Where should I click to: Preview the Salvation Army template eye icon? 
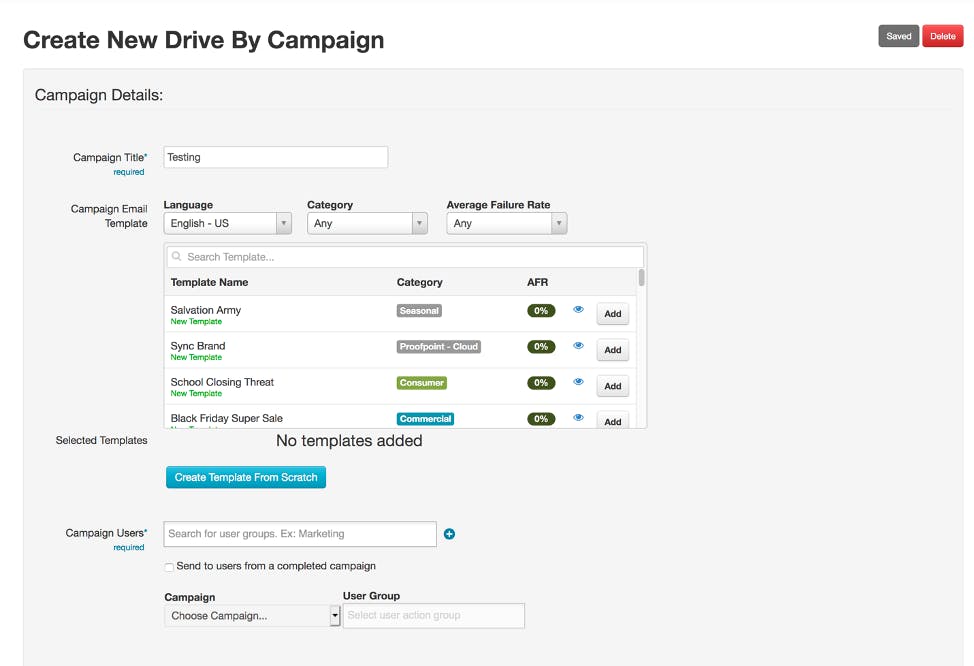pos(578,310)
